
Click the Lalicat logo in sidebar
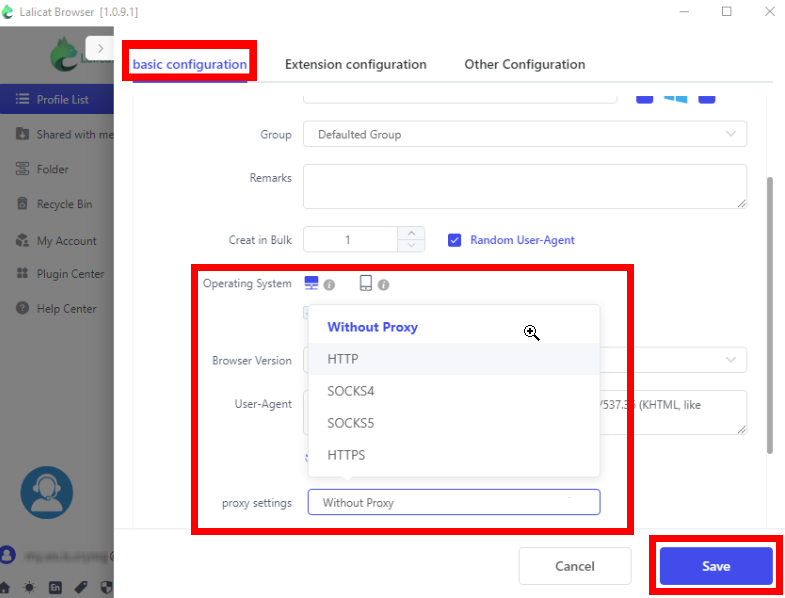[65, 54]
